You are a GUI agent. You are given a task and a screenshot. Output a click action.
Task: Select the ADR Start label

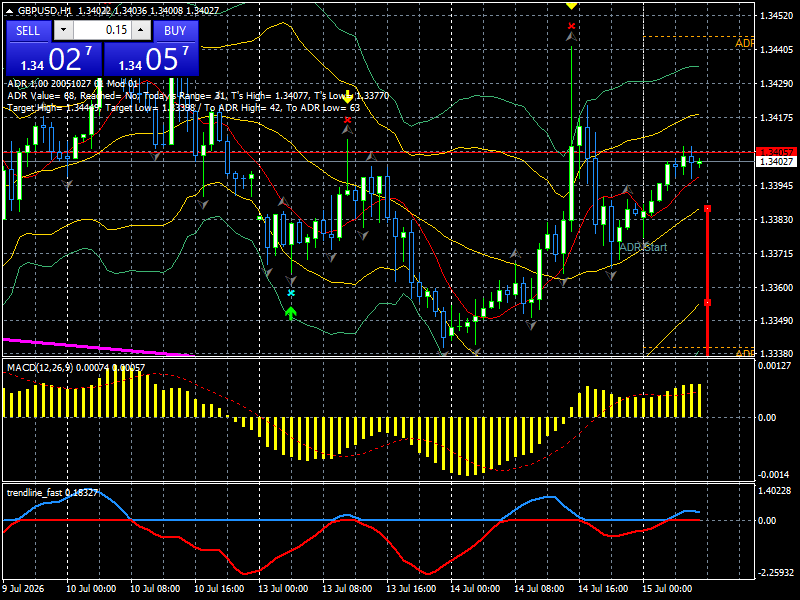643,247
